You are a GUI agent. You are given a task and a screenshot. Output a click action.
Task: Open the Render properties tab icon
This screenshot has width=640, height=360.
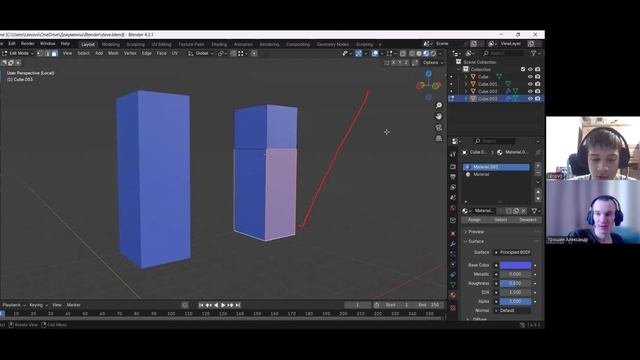coord(453,167)
